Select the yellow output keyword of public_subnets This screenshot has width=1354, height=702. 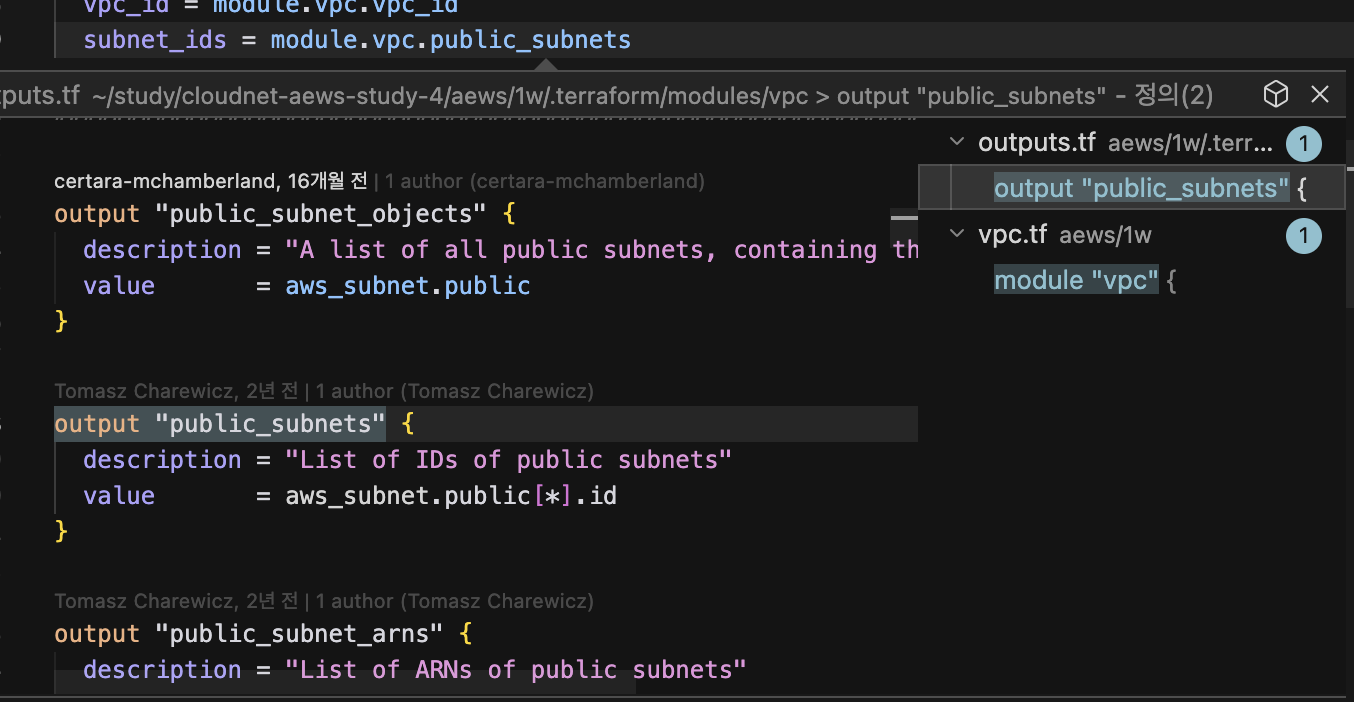pos(96,423)
